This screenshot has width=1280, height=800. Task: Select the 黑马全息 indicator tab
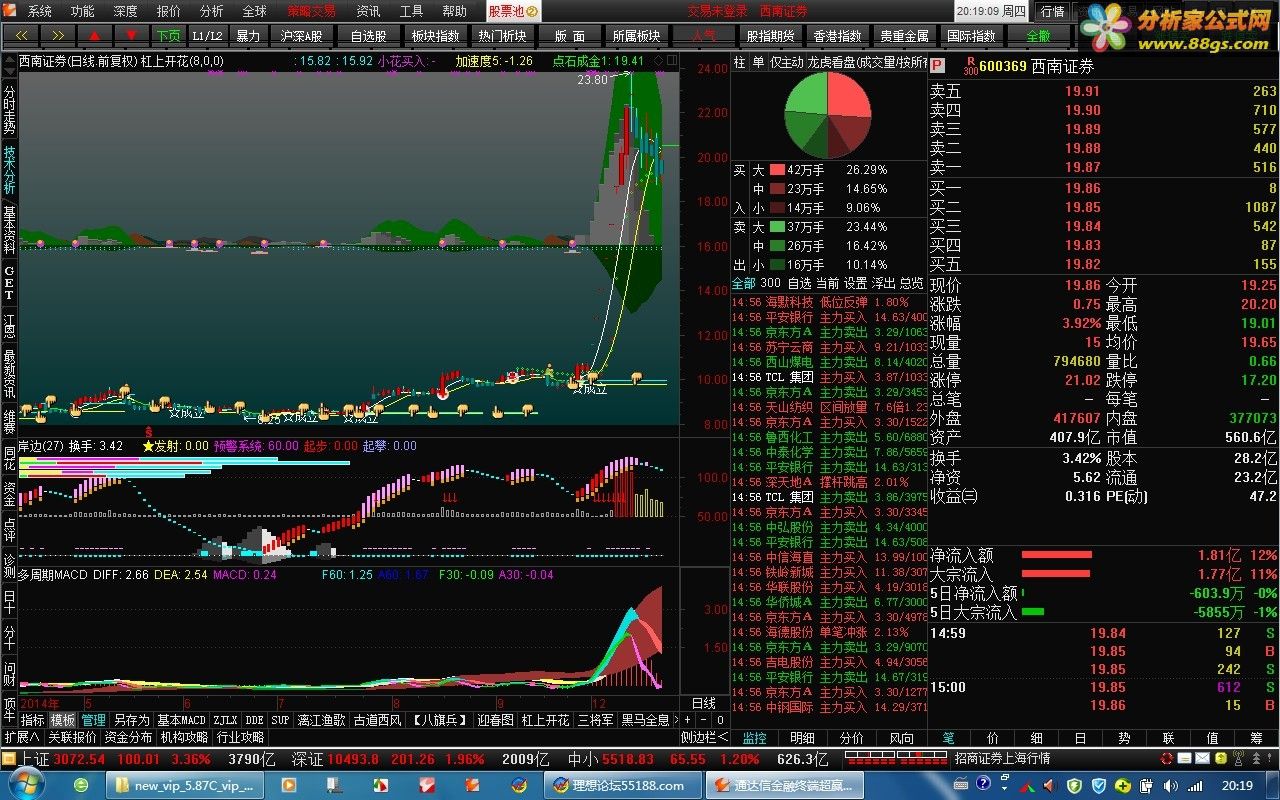(x=646, y=720)
